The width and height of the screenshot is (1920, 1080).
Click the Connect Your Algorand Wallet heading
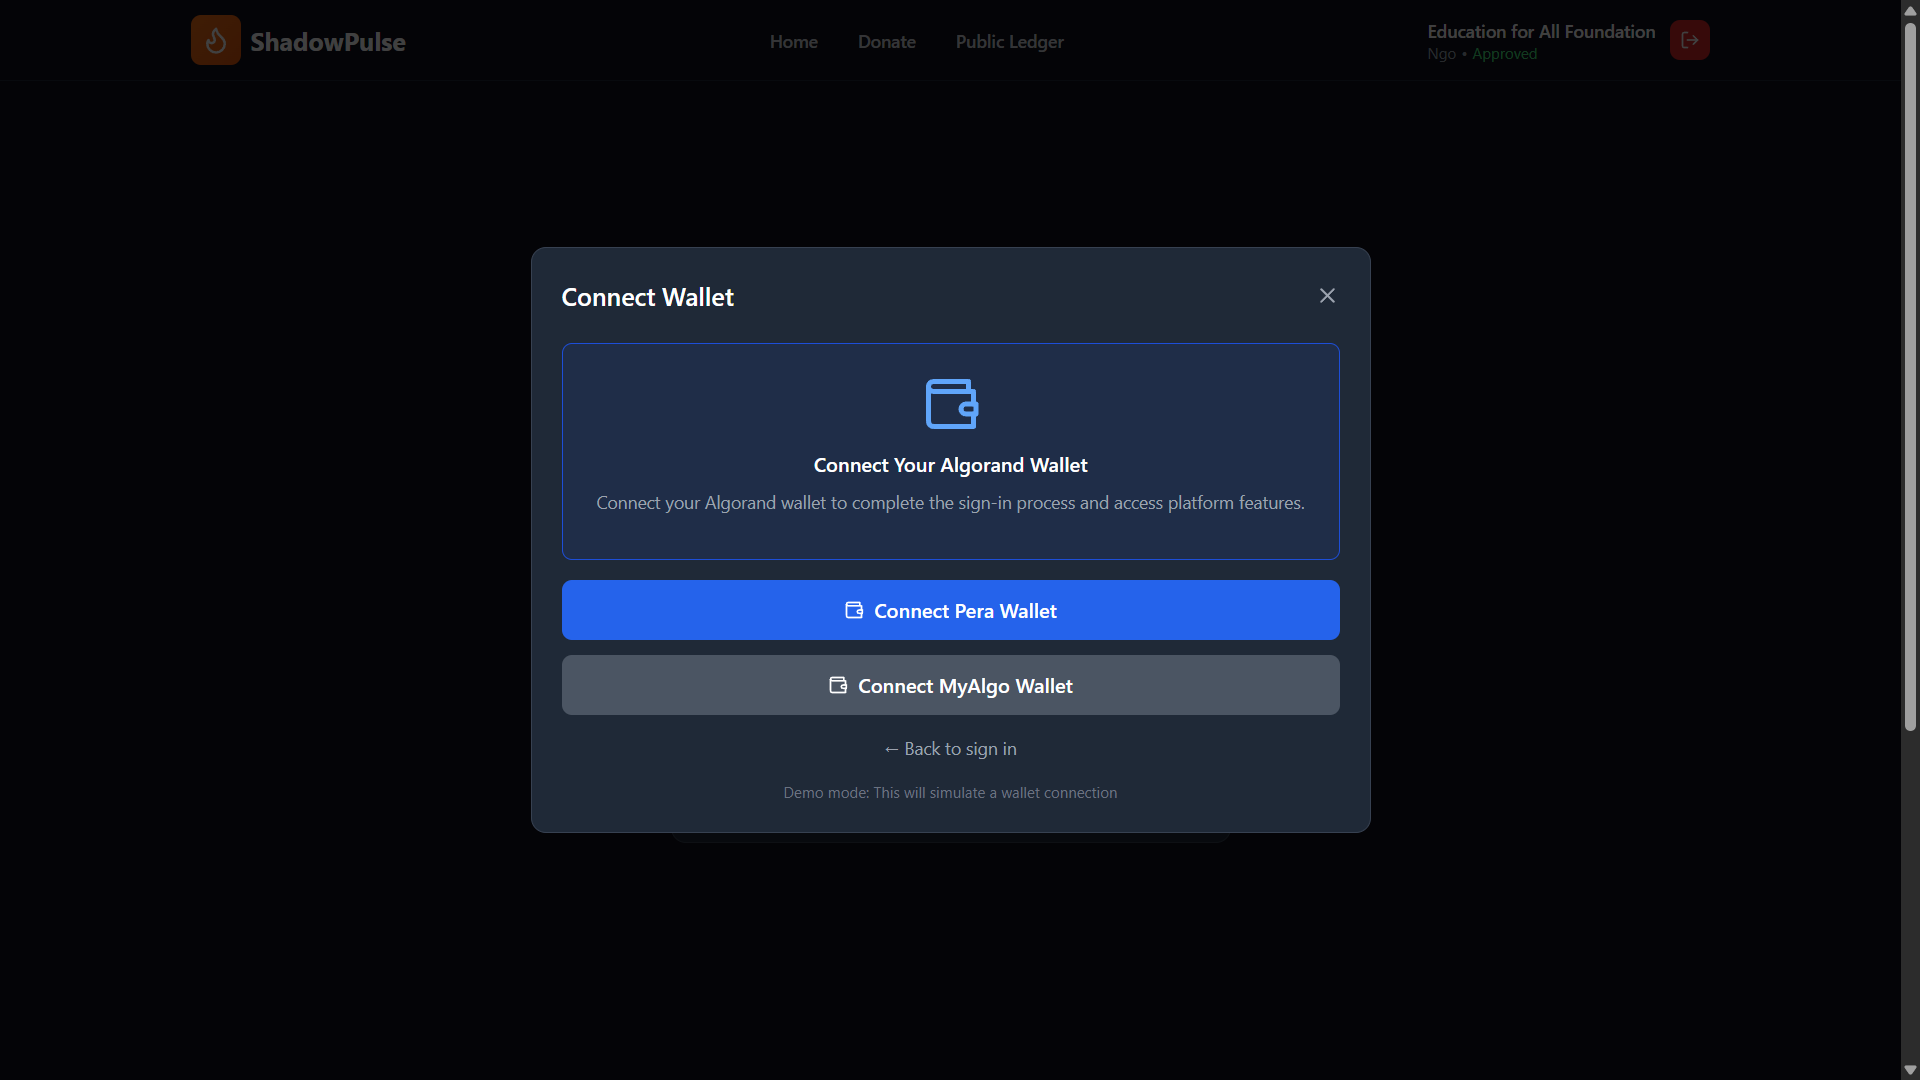click(x=950, y=465)
